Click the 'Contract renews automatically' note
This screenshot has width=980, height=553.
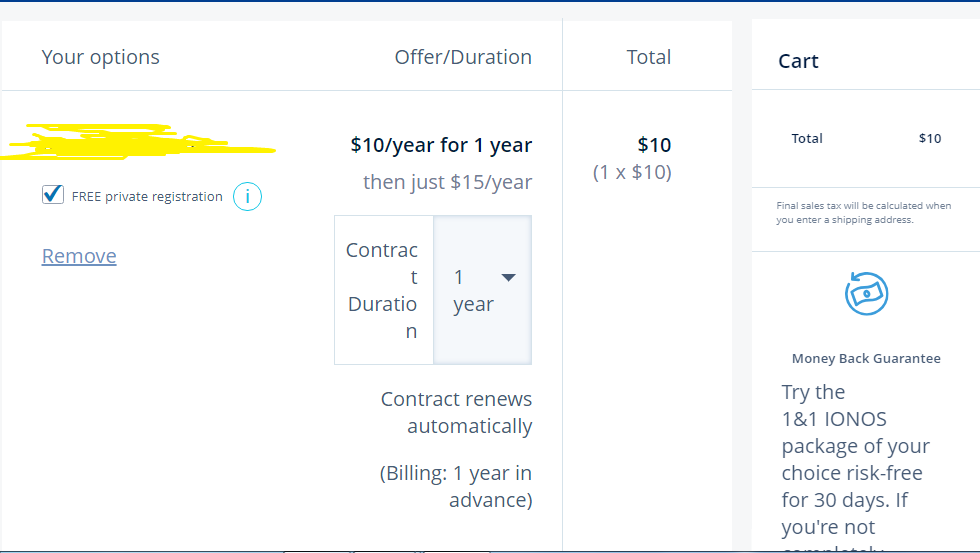click(456, 412)
